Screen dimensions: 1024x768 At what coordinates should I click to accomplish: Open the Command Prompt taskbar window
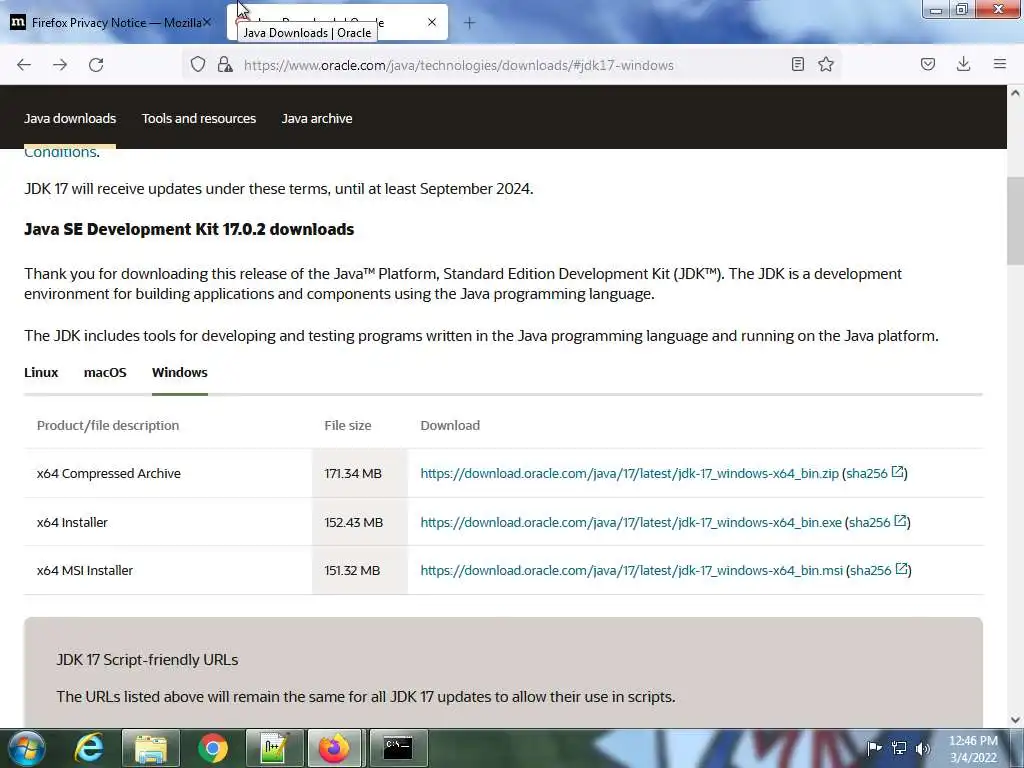pyautogui.click(x=398, y=748)
